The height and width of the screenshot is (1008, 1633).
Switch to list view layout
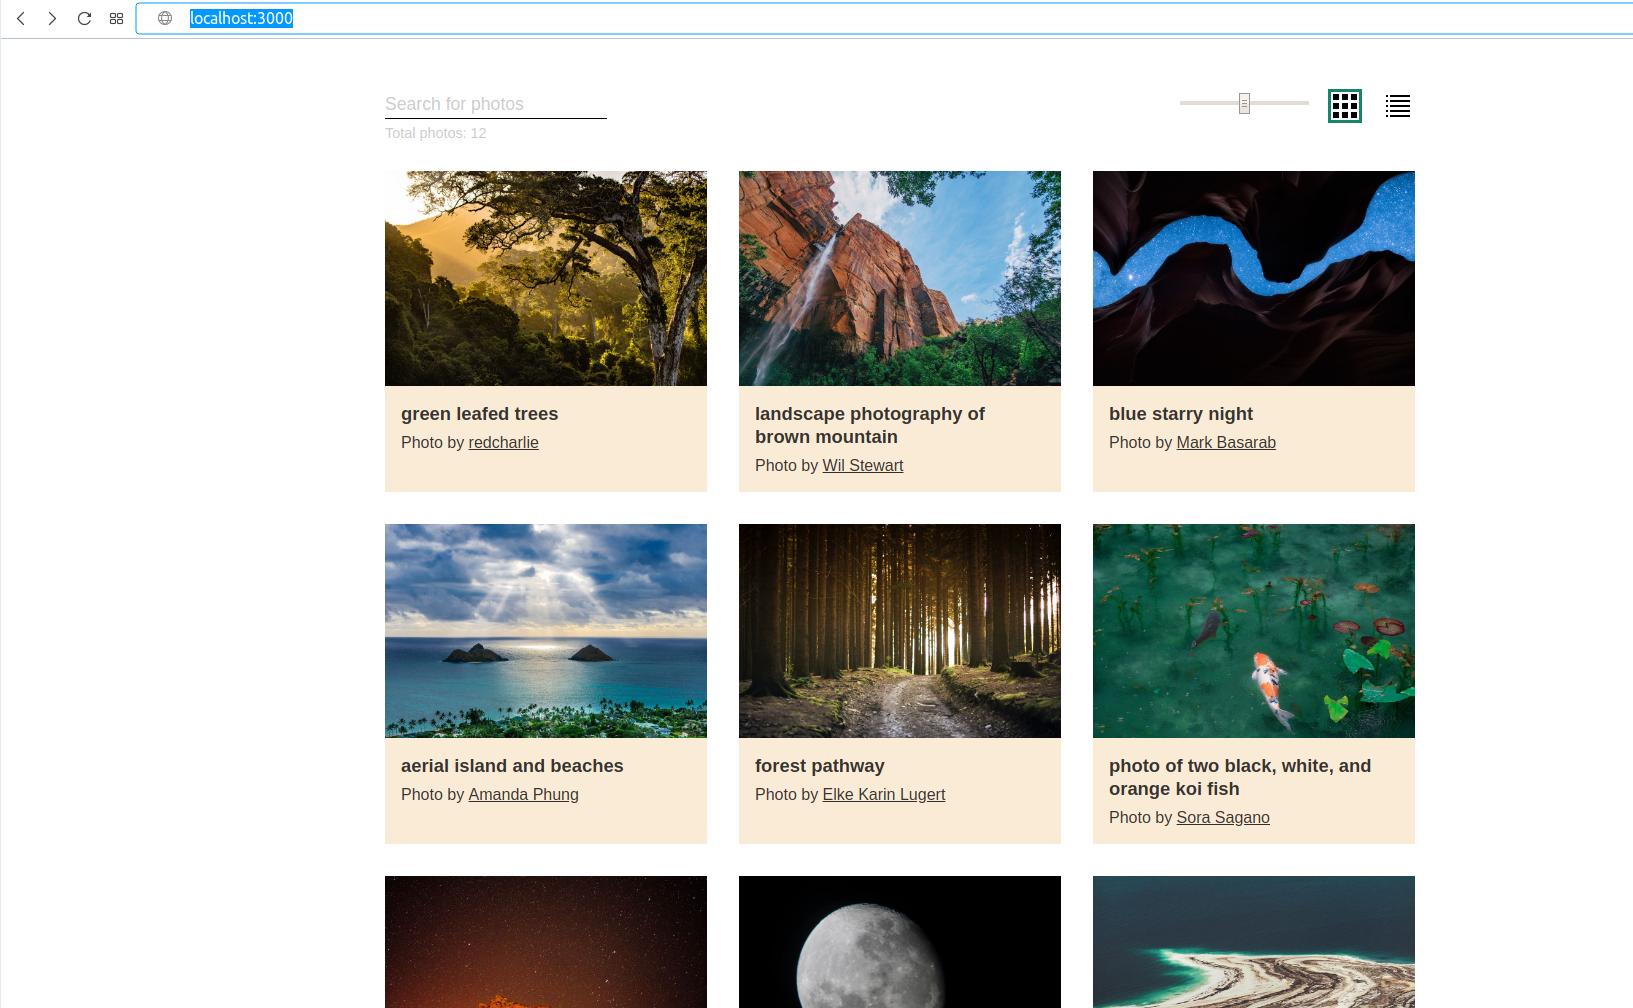(x=1397, y=106)
